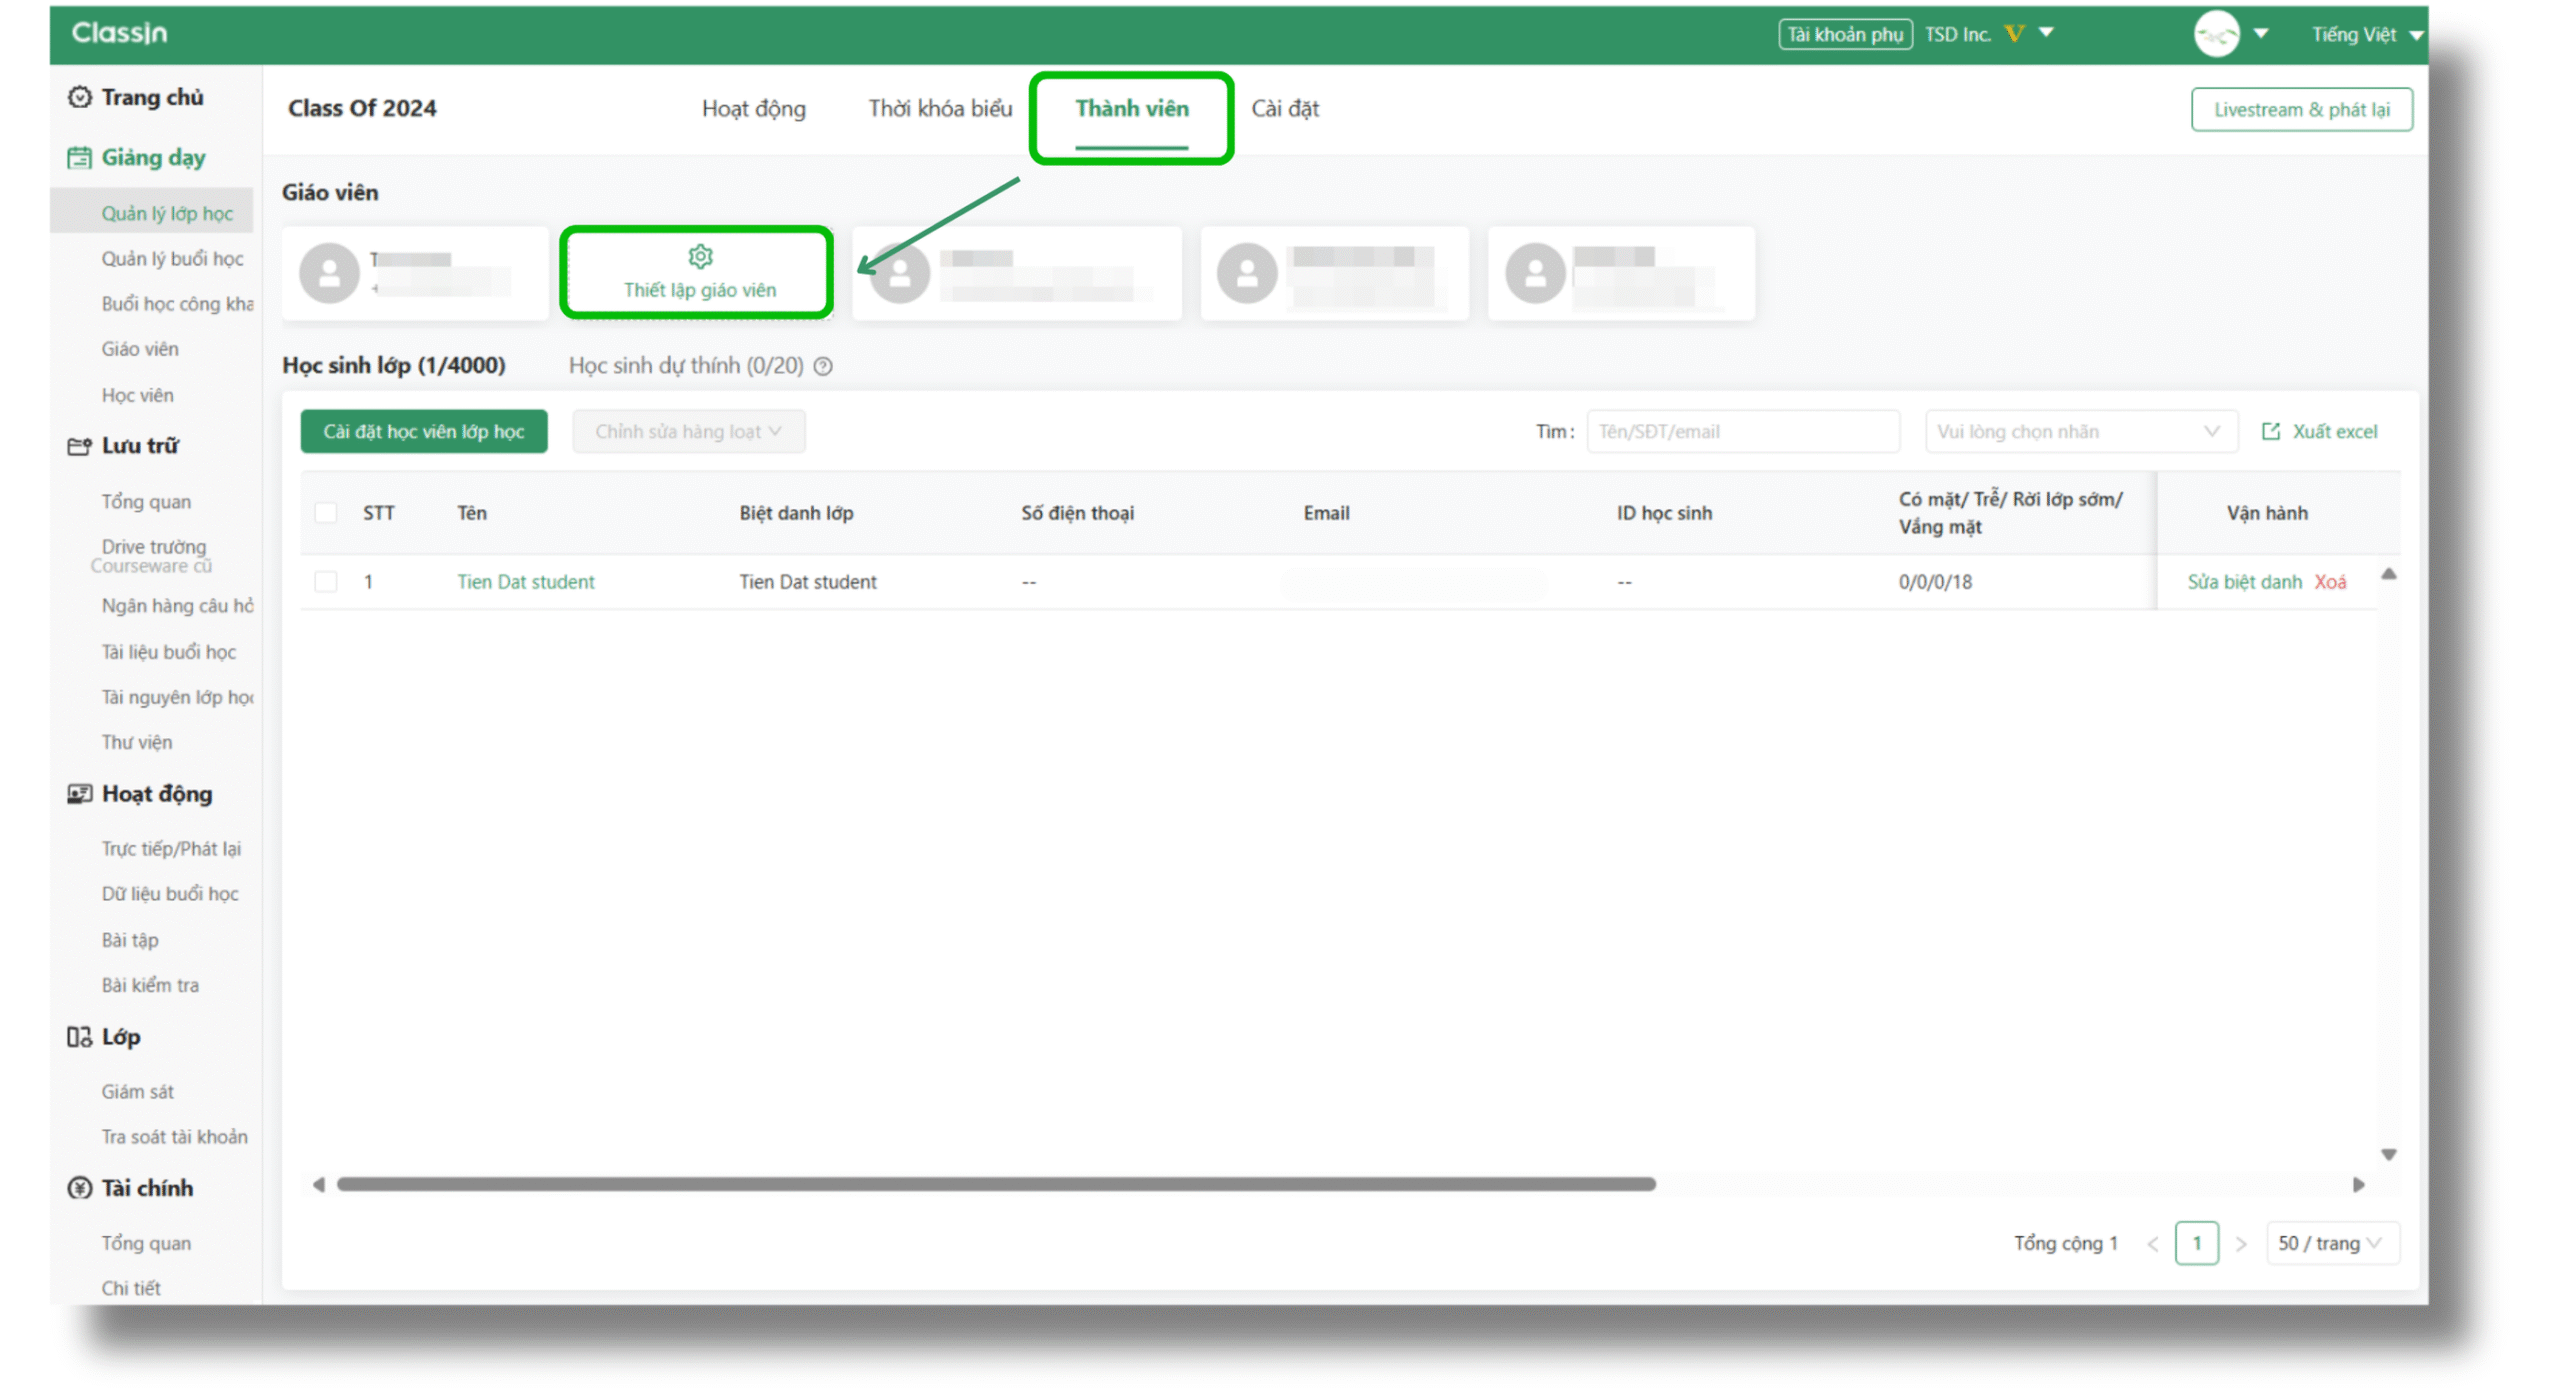Open the Cài đặt tab

click(1284, 108)
